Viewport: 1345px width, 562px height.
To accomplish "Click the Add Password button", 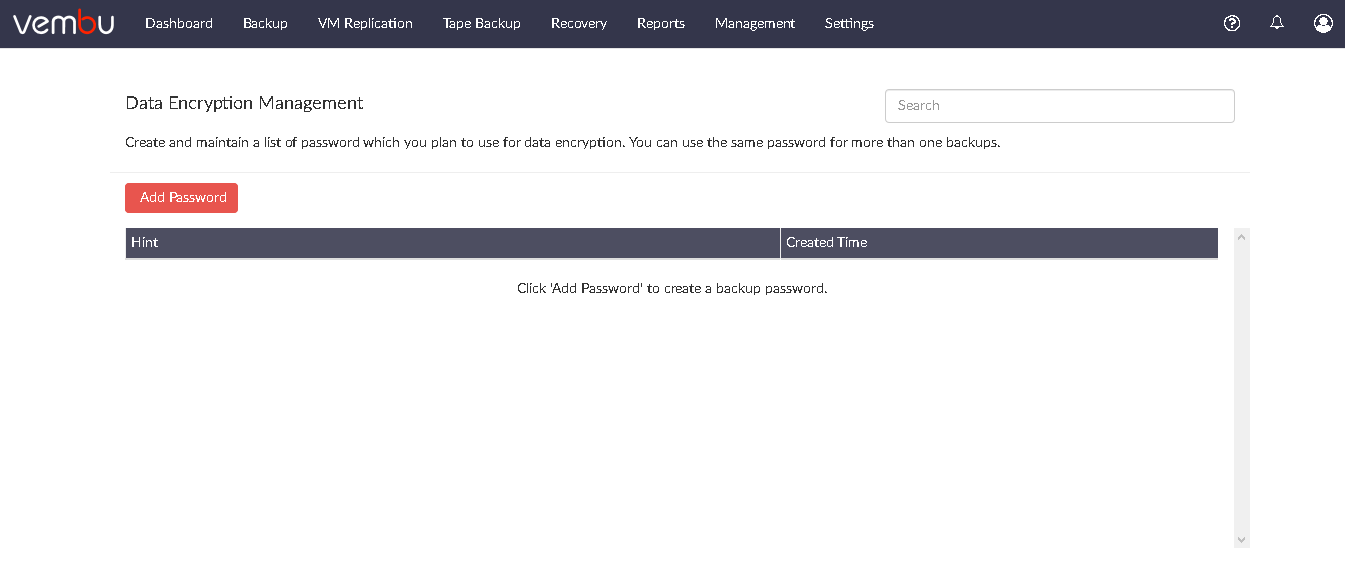I will (181, 198).
